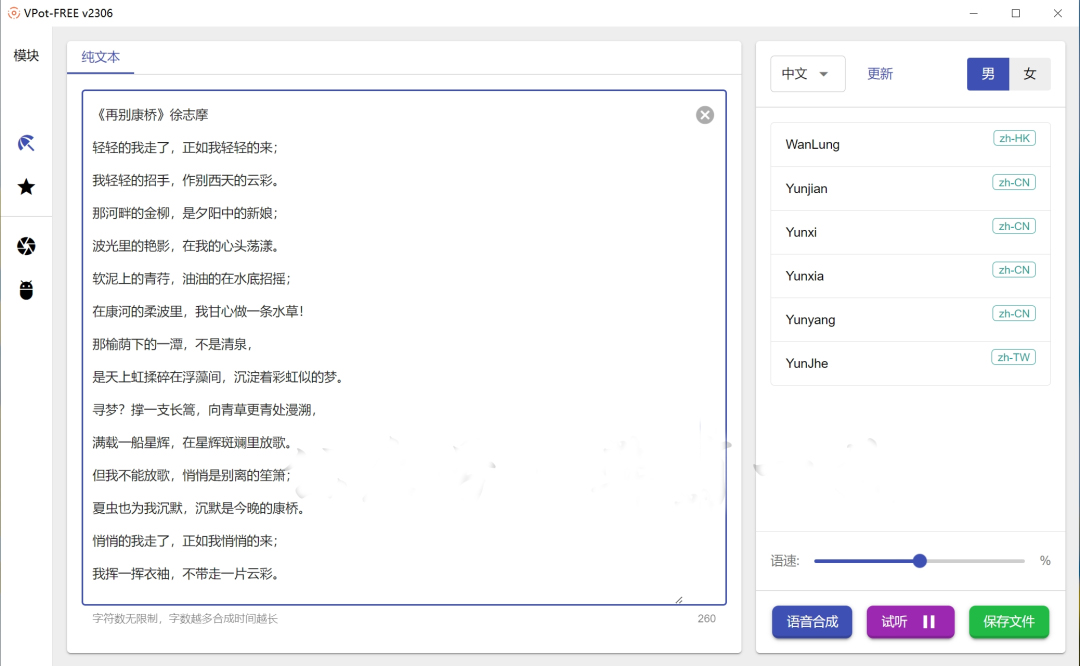Click the zh-CN tag on Yunjian
Viewport: 1080px width, 666px height.
tap(1014, 183)
